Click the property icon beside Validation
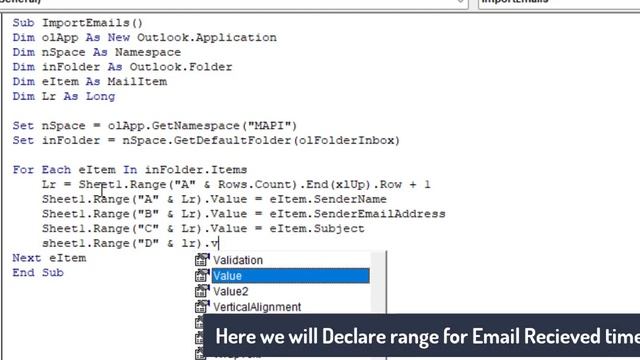Image resolution: width=640 pixels, height=360 pixels. (x=202, y=260)
